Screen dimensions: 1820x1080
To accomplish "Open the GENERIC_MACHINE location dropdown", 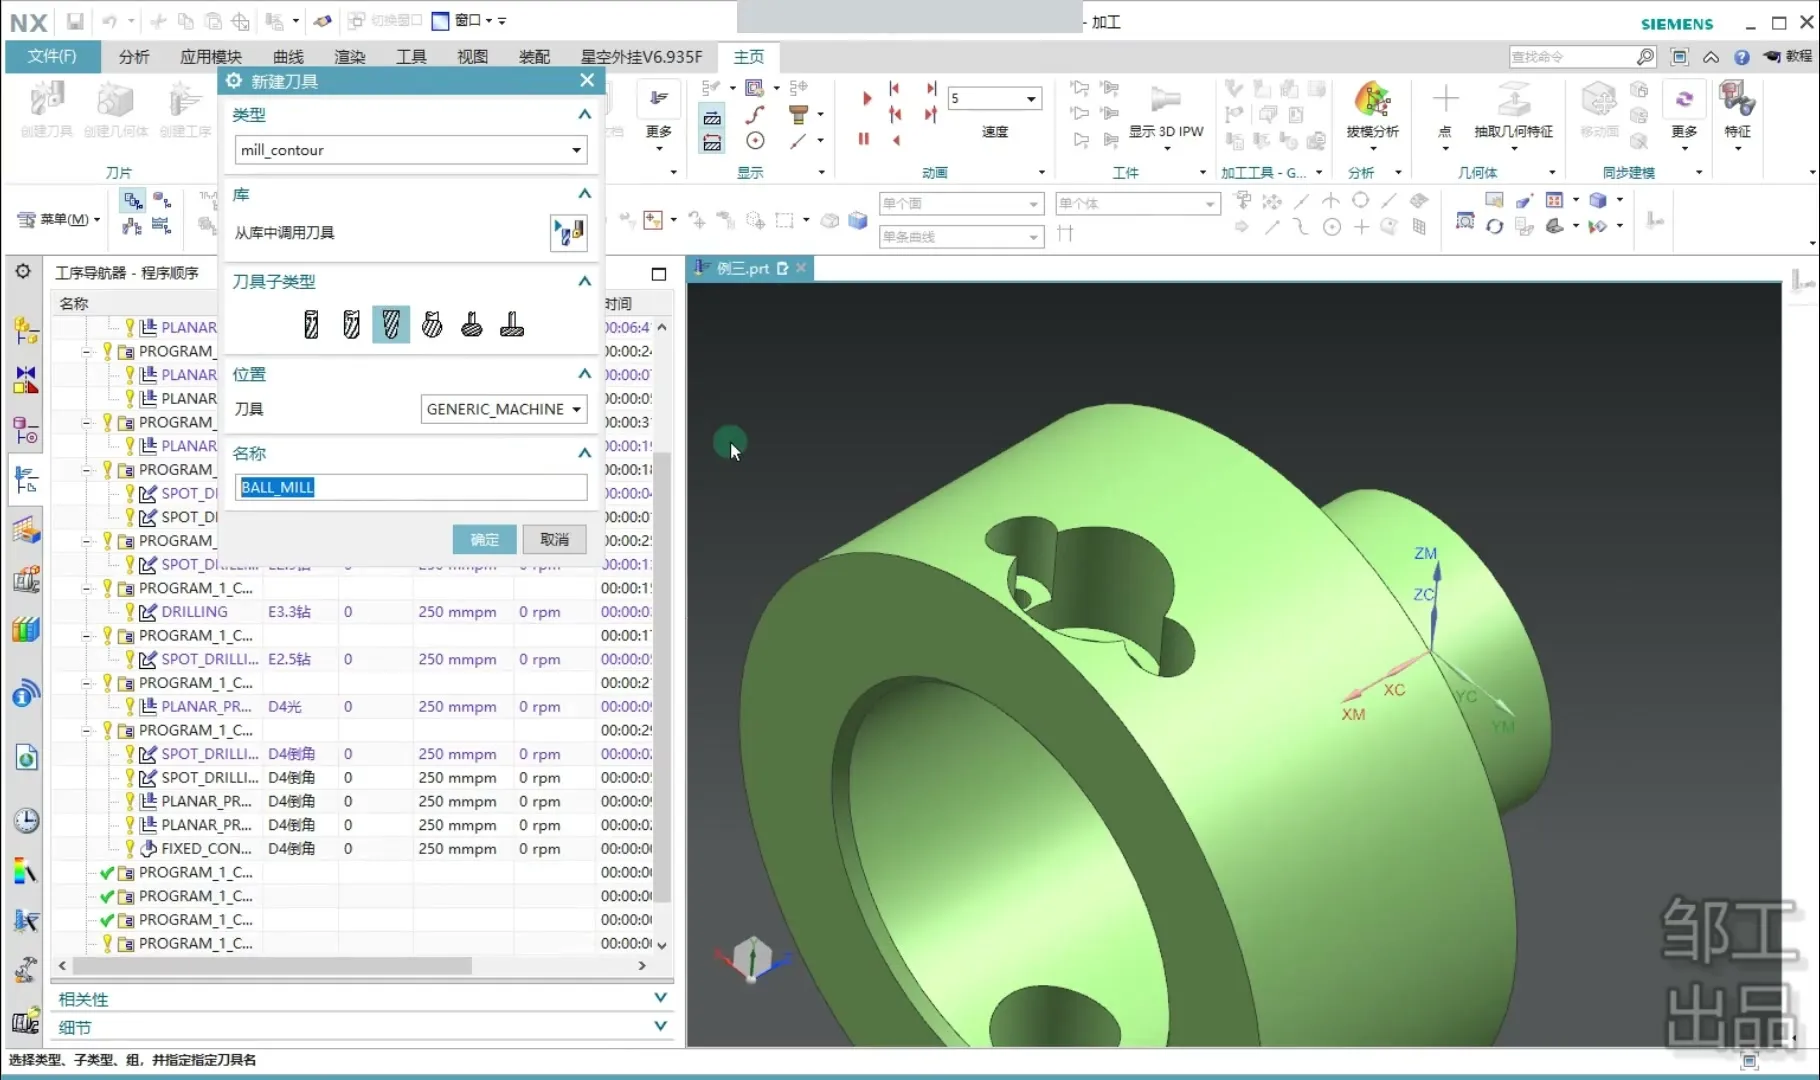I will (x=576, y=410).
